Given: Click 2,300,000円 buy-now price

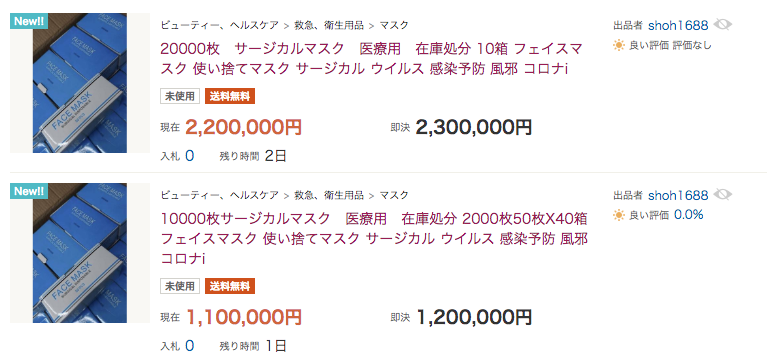Looking at the screenshot, I should coord(474,128).
